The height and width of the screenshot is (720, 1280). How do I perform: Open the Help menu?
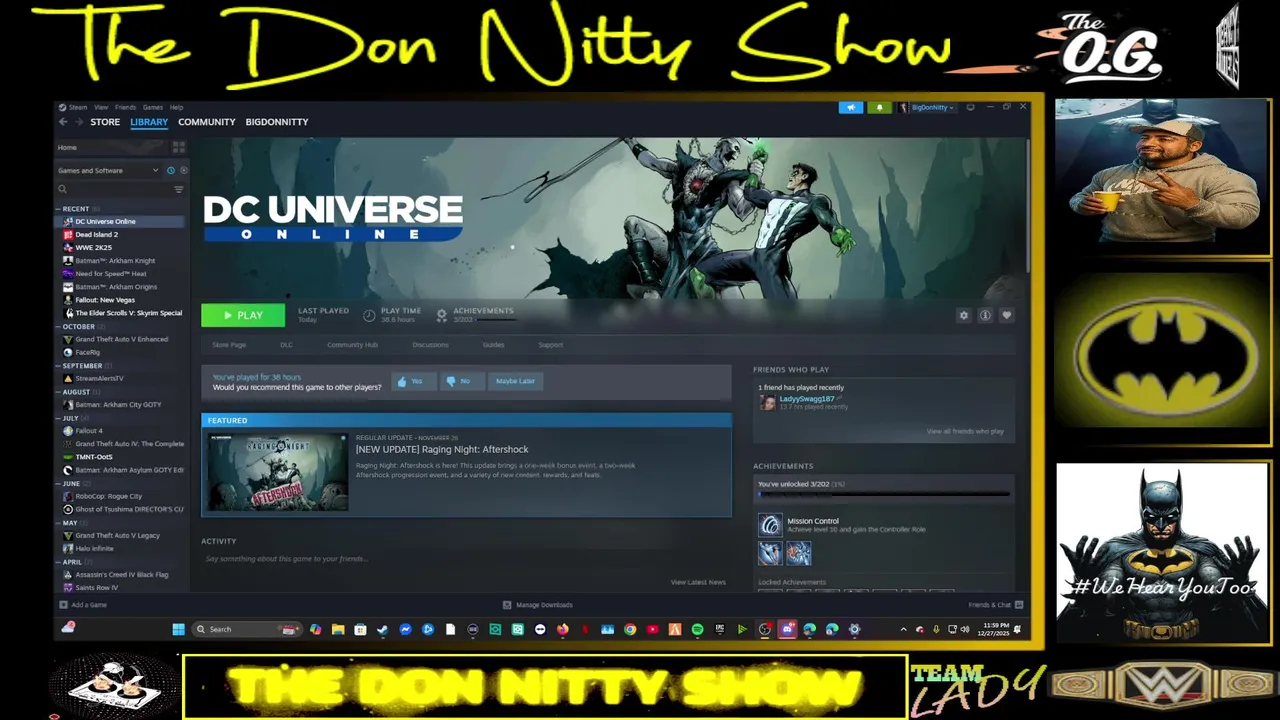(x=176, y=107)
